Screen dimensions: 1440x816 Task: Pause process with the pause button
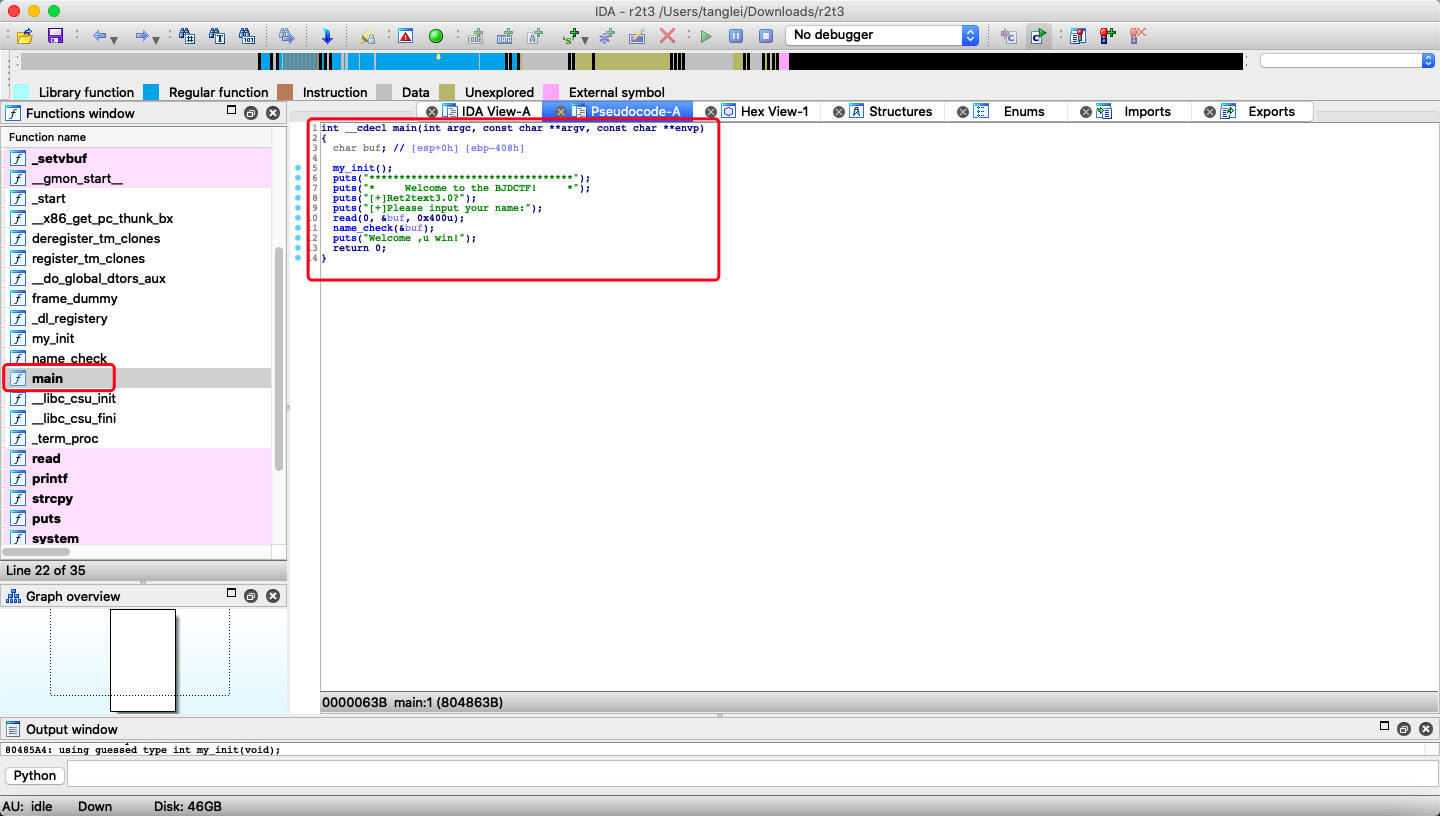point(736,36)
